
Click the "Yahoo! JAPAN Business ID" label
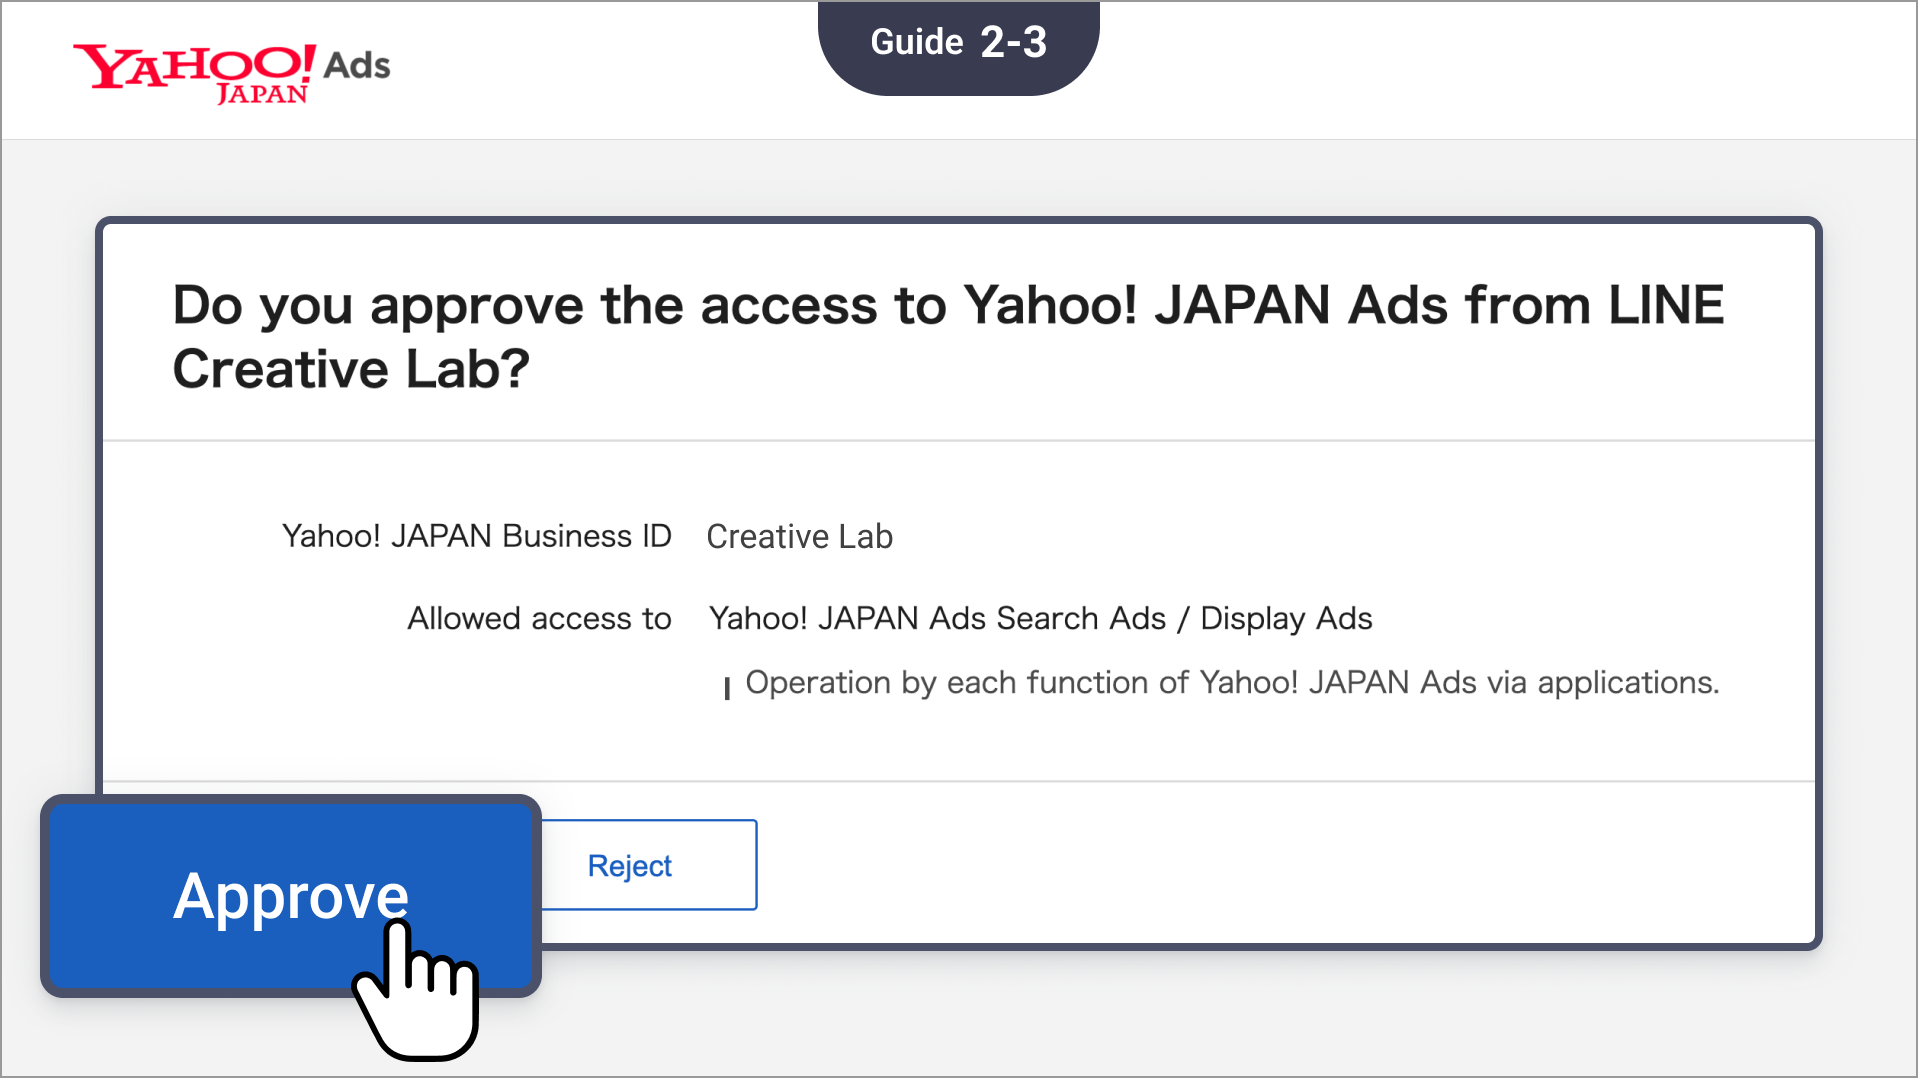476,536
